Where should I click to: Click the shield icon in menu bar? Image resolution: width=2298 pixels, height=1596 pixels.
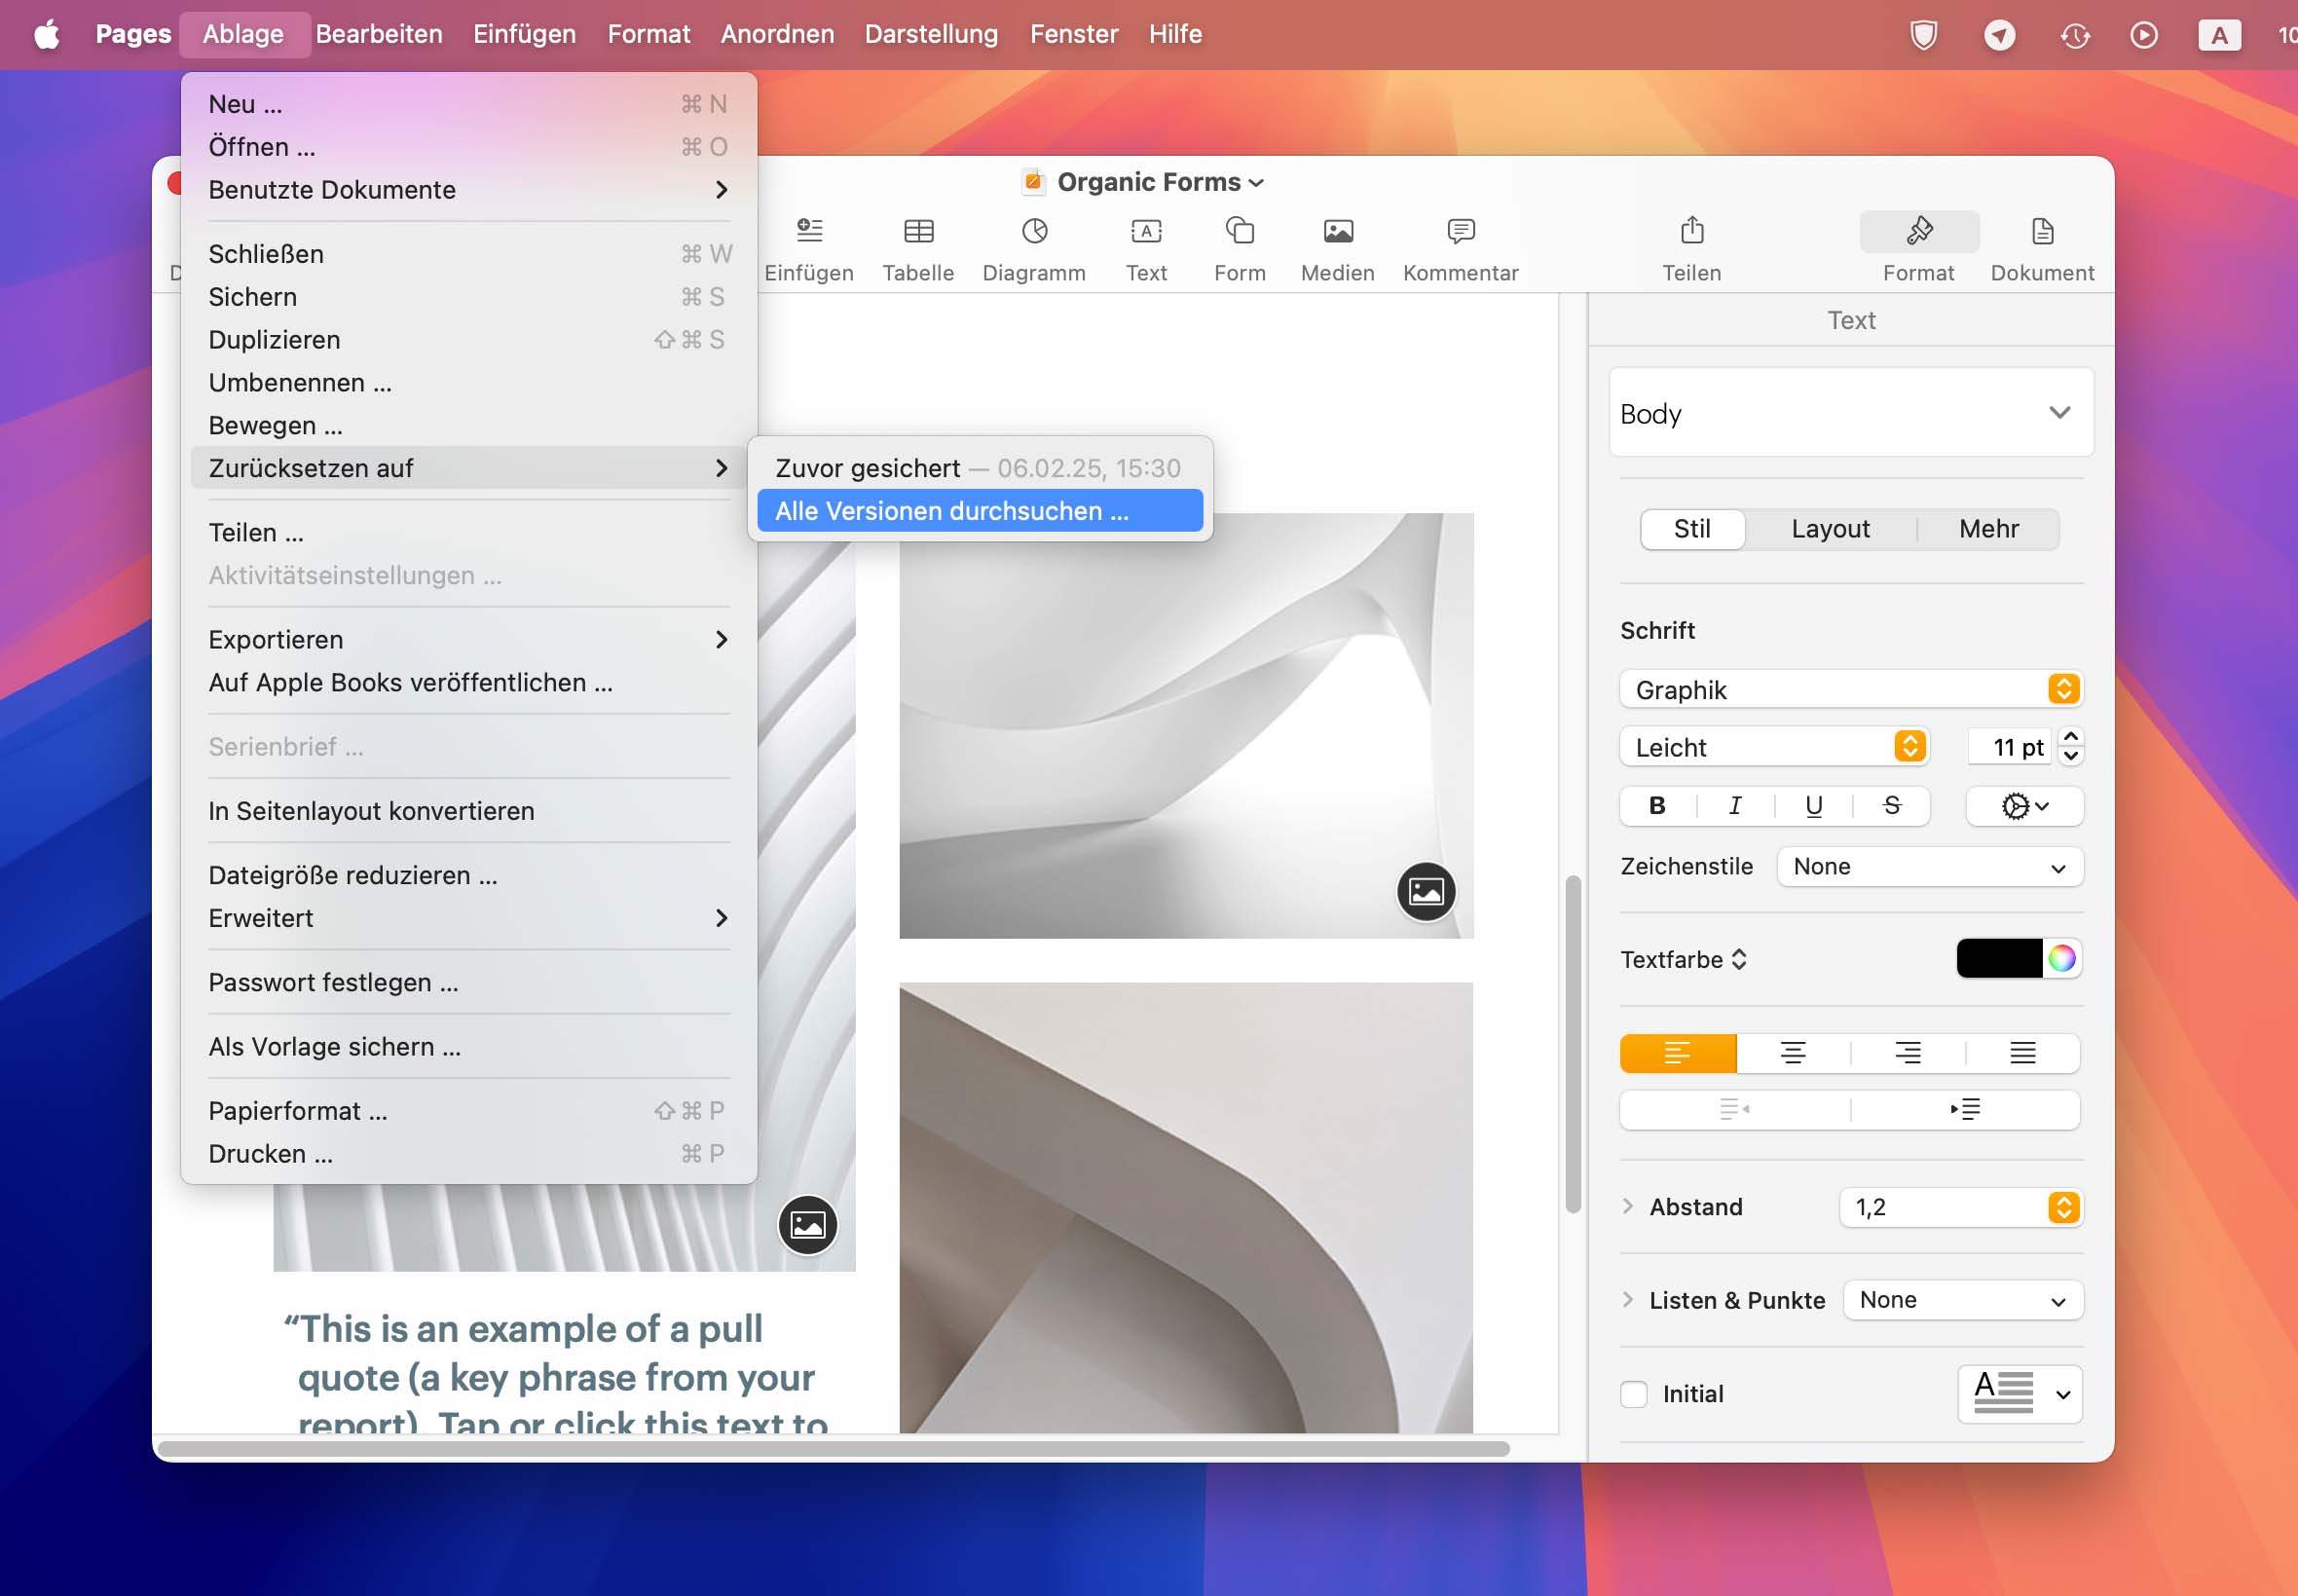pos(1923,35)
